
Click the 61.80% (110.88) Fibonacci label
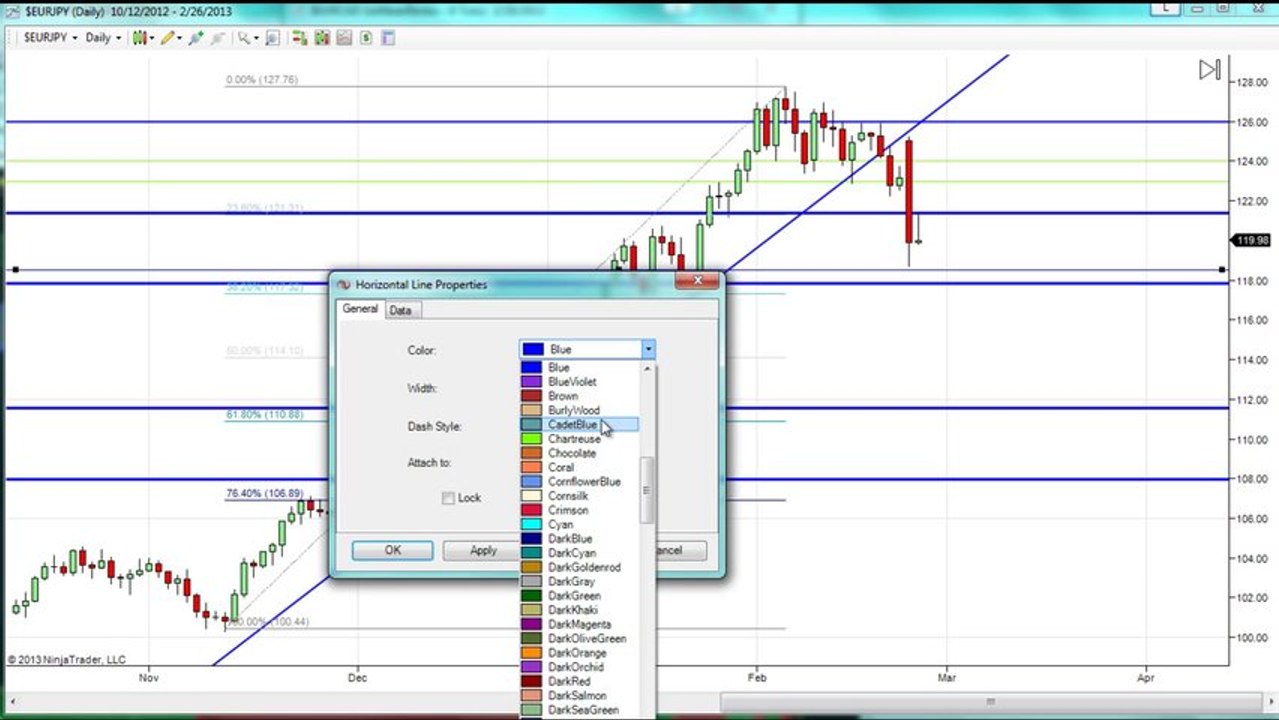coord(264,414)
